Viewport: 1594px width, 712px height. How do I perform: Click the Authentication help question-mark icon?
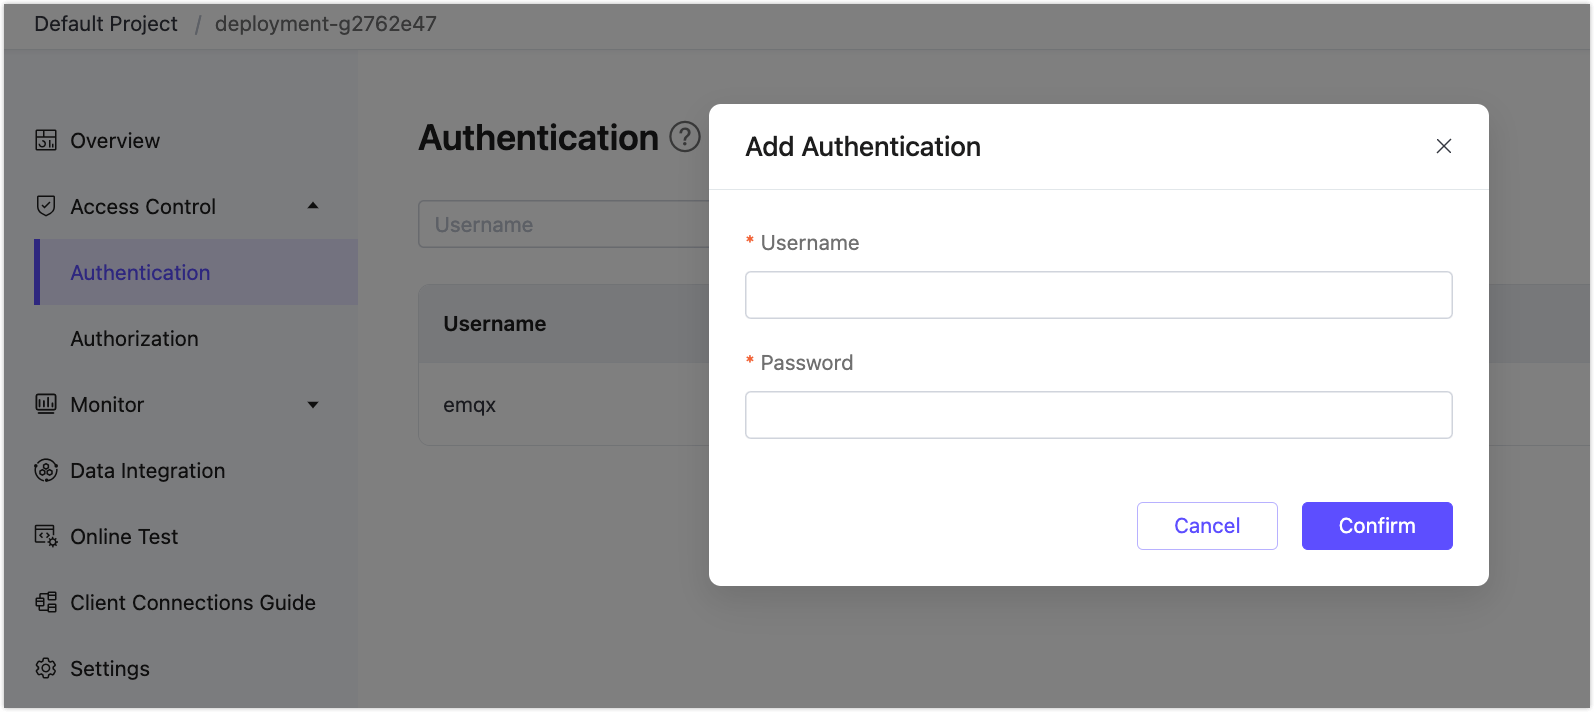pos(685,138)
